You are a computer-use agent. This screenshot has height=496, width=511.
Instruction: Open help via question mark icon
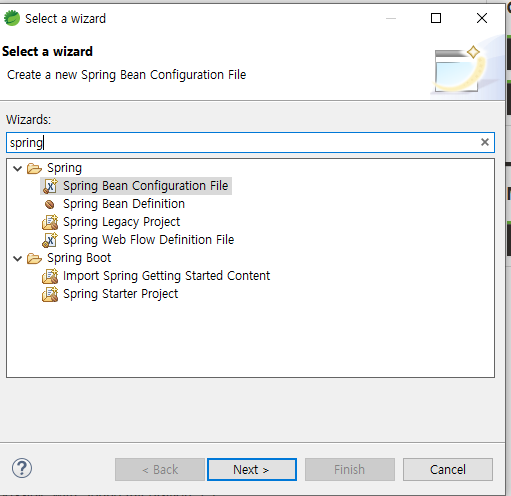pyautogui.click(x=22, y=468)
